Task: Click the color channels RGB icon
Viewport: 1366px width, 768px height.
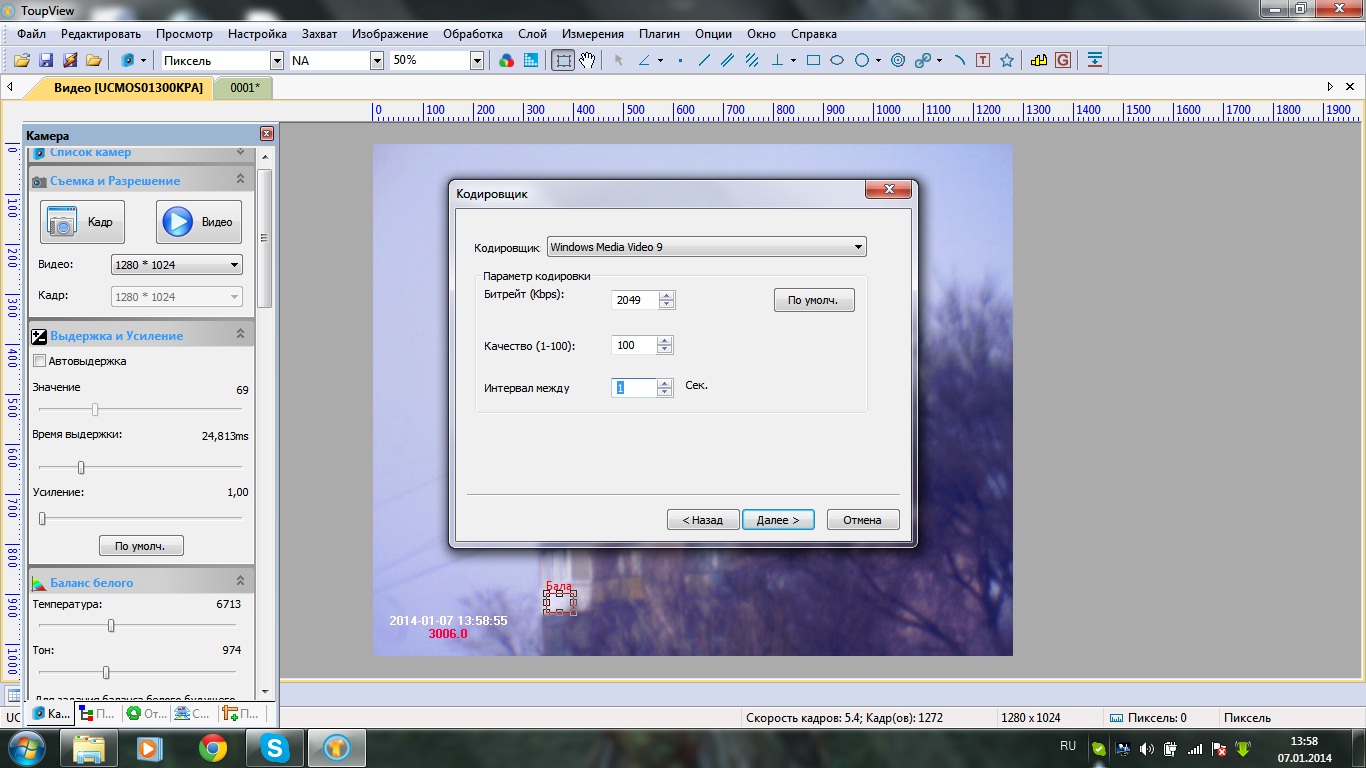Action: click(507, 60)
